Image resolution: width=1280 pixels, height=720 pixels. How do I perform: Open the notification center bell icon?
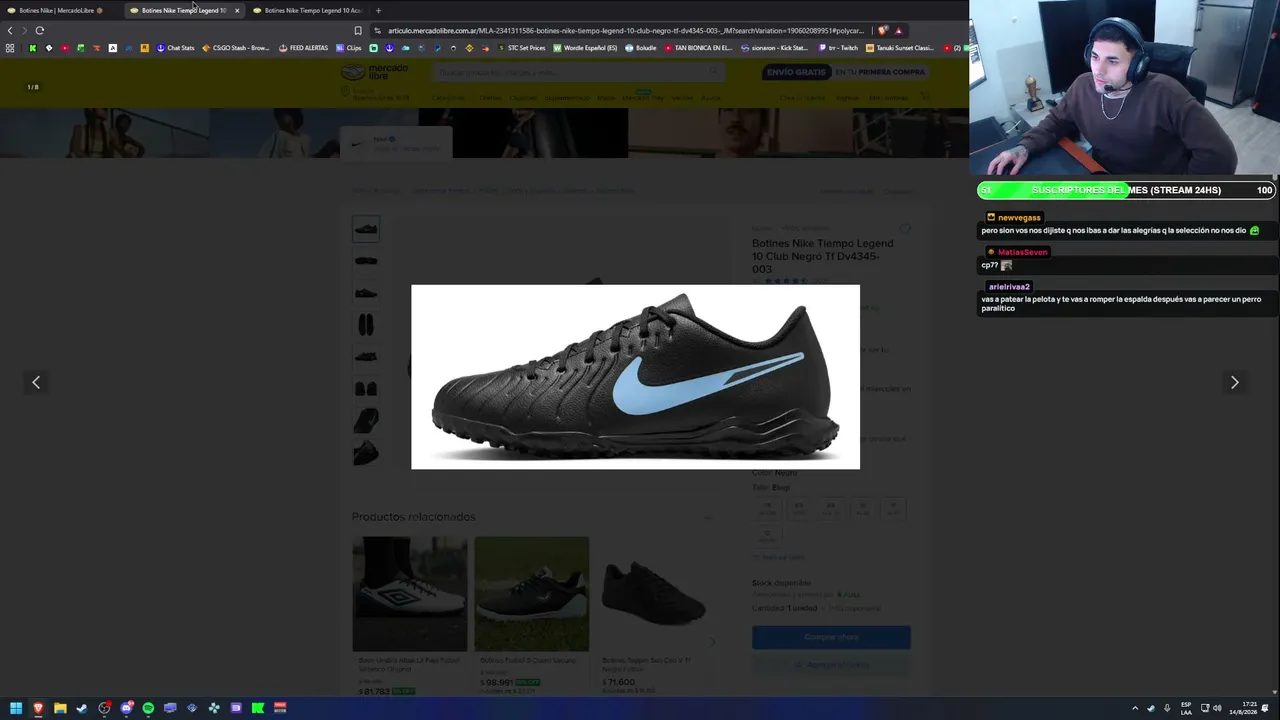[x=1266, y=708]
